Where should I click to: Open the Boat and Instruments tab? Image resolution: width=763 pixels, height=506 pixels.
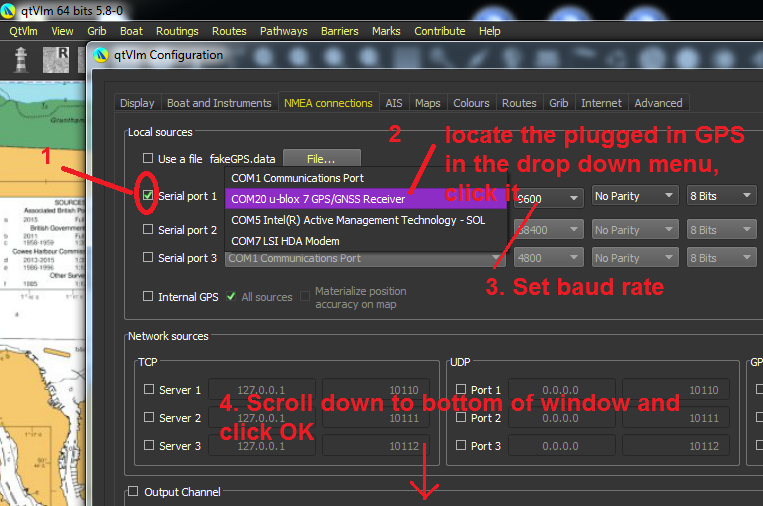point(219,103)
